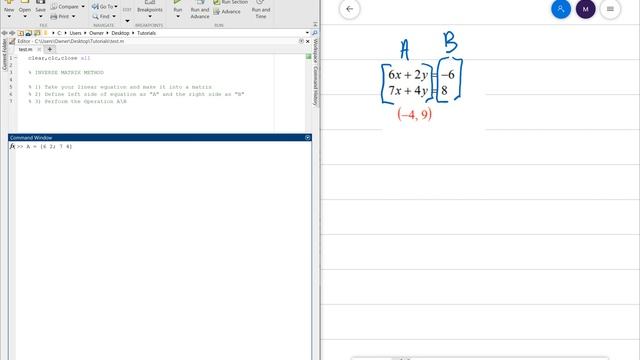This screenshot has width=640, height=360.
Task: Open the Breakpoints dropdown arrow
Action: (149, 16)
